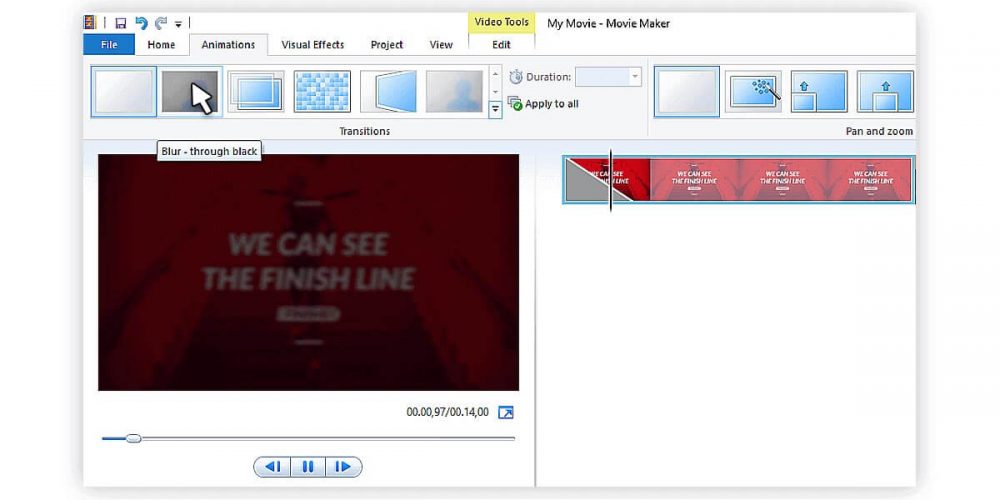Screen dimensions: 1000x500
Task: Choose the pixelated mosaic transition thumbnail
Action: coord(322,92)
